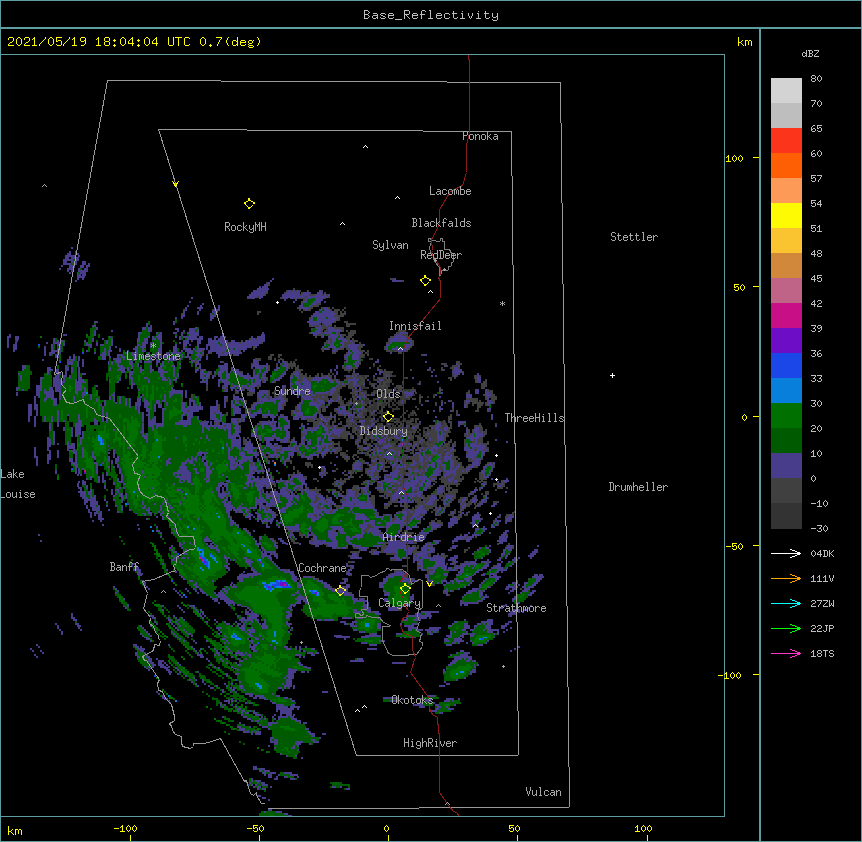Click the Innisfail label
The height and width of the screenshot is (842, 862).
[415, 326]
